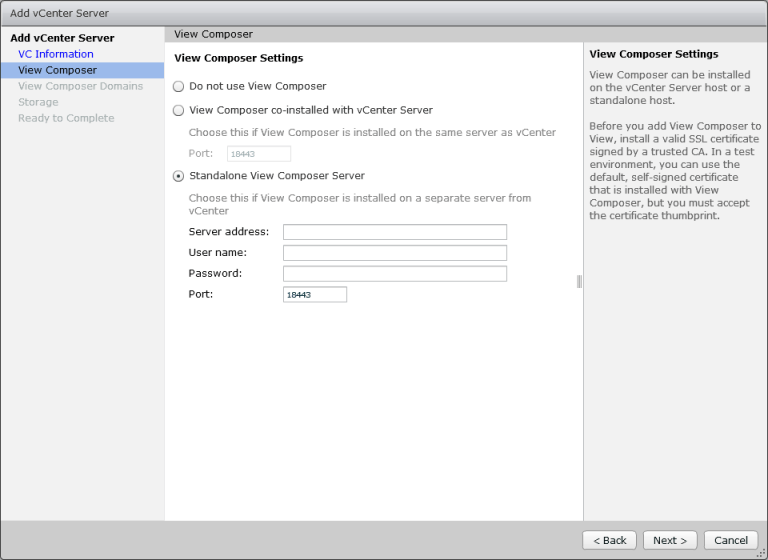The image size is (768, 560).
Task: Click the Password label
Action: 215,273
